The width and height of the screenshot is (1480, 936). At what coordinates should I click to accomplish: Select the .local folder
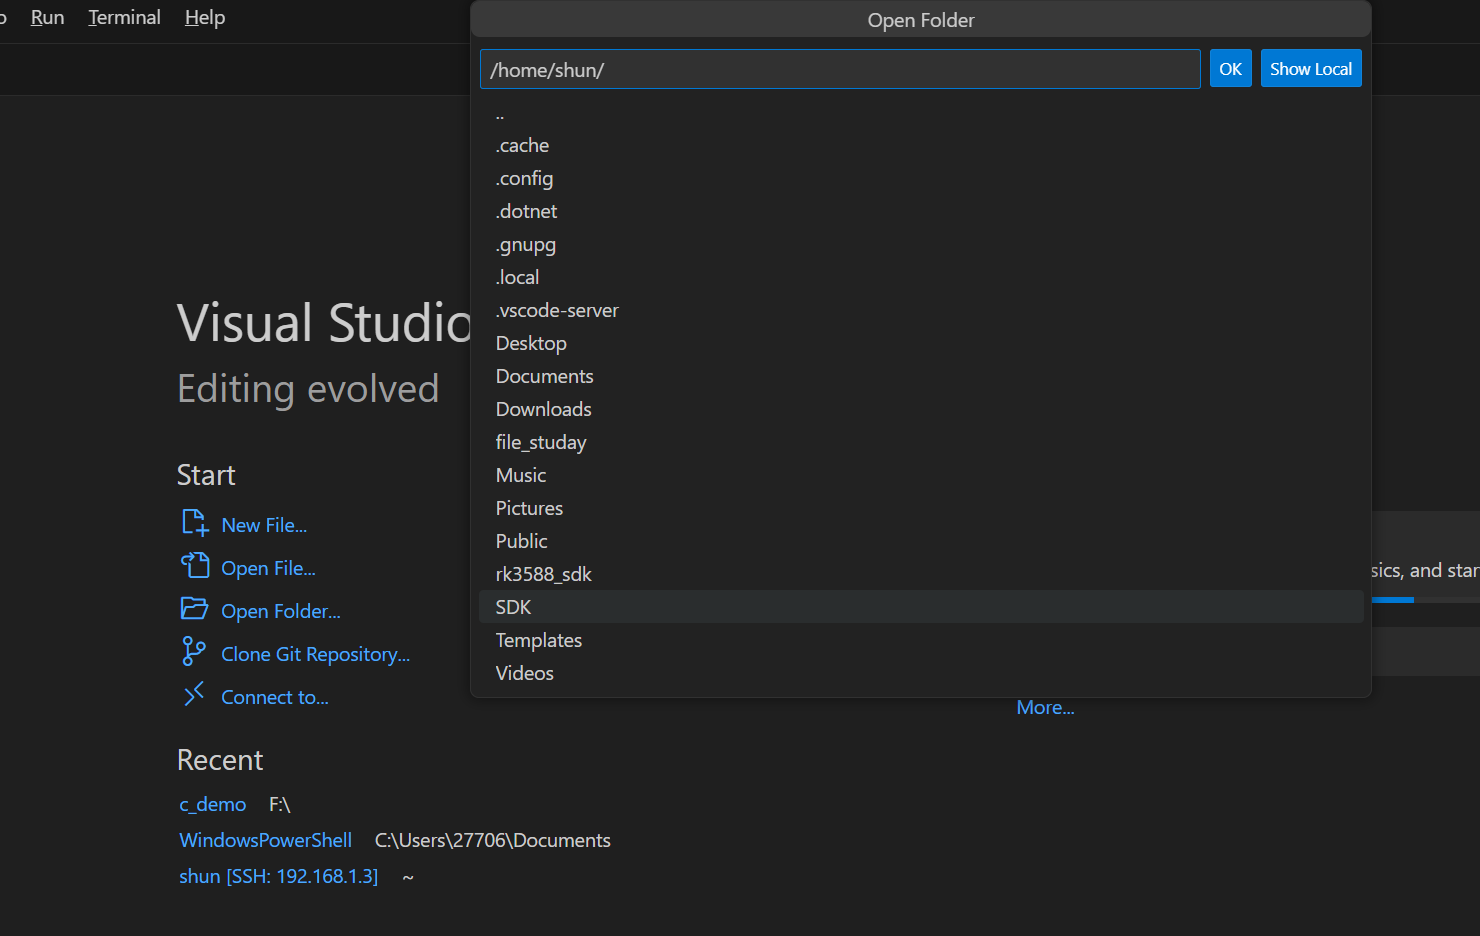coord(921,277)
